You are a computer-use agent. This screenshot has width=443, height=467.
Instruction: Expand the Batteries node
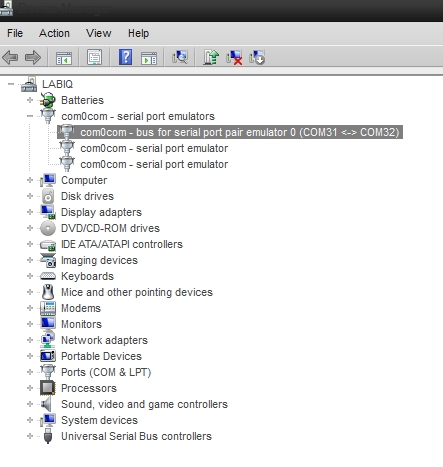click(x=30, y=100)
